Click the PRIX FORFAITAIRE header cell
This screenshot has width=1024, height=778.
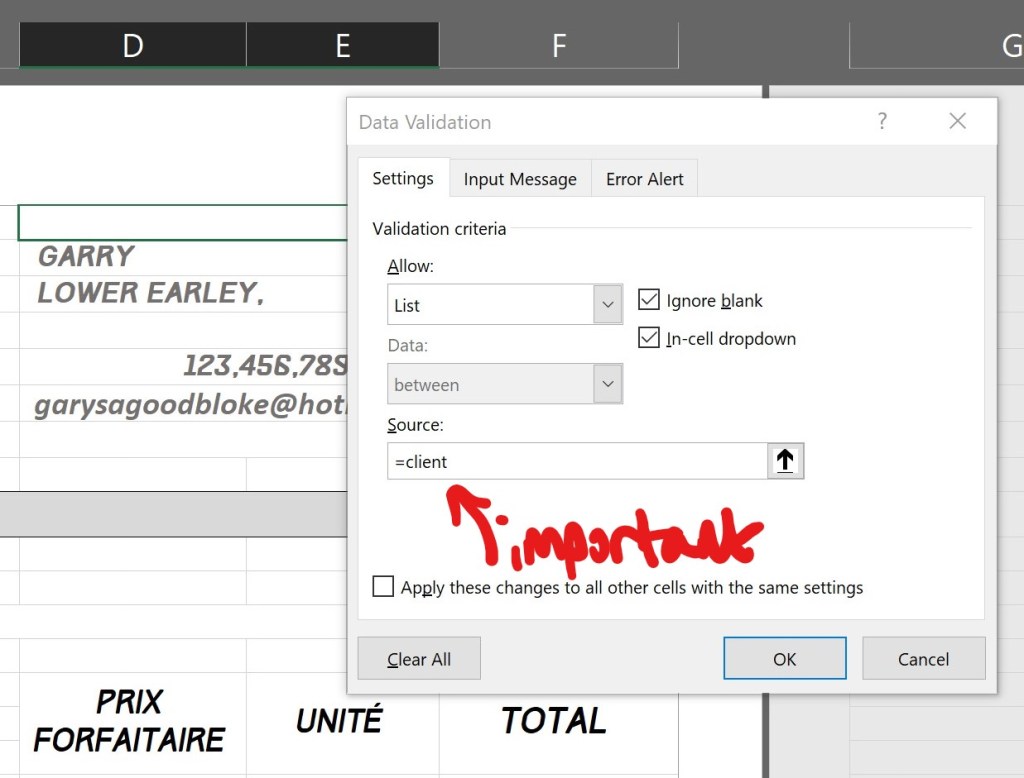(131, 720)
